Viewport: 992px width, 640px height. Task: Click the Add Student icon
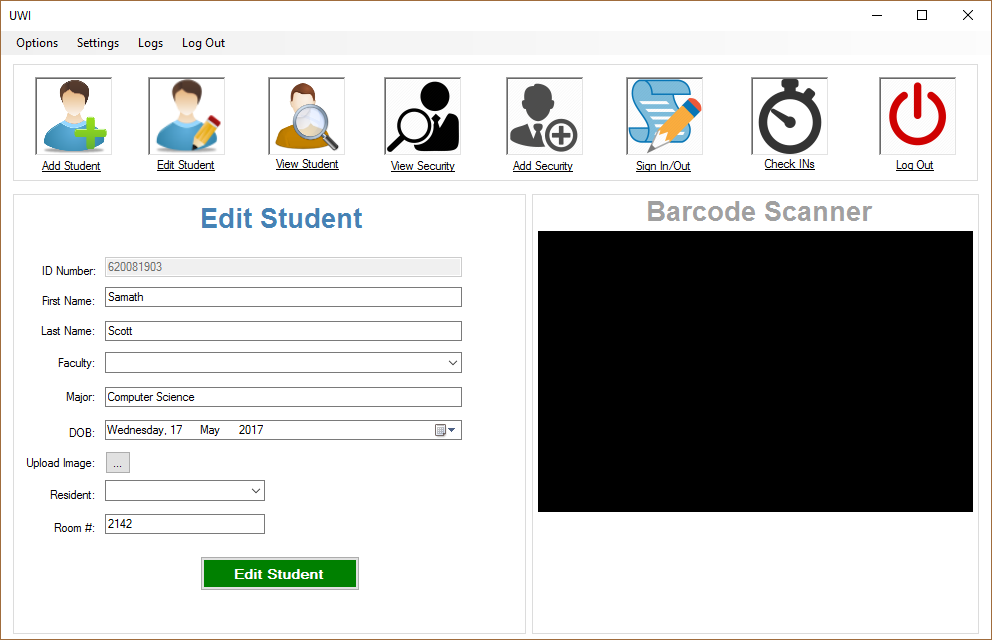(x=73, y=116)
